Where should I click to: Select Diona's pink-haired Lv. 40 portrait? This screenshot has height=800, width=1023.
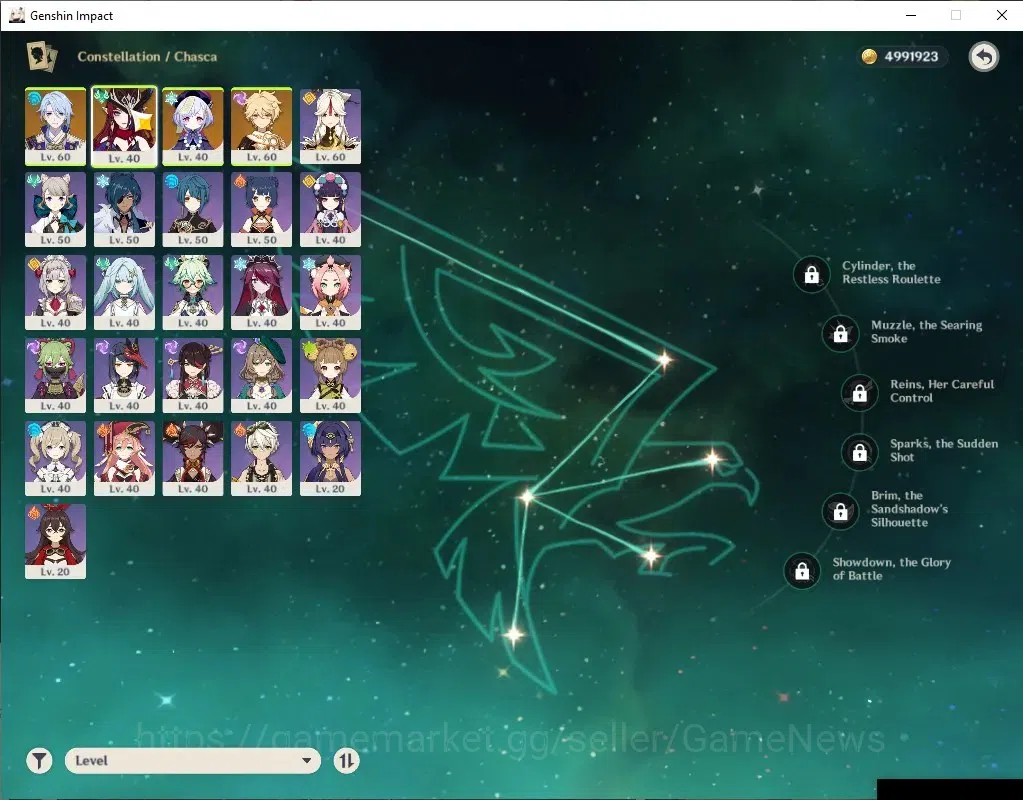coord(330,292)
